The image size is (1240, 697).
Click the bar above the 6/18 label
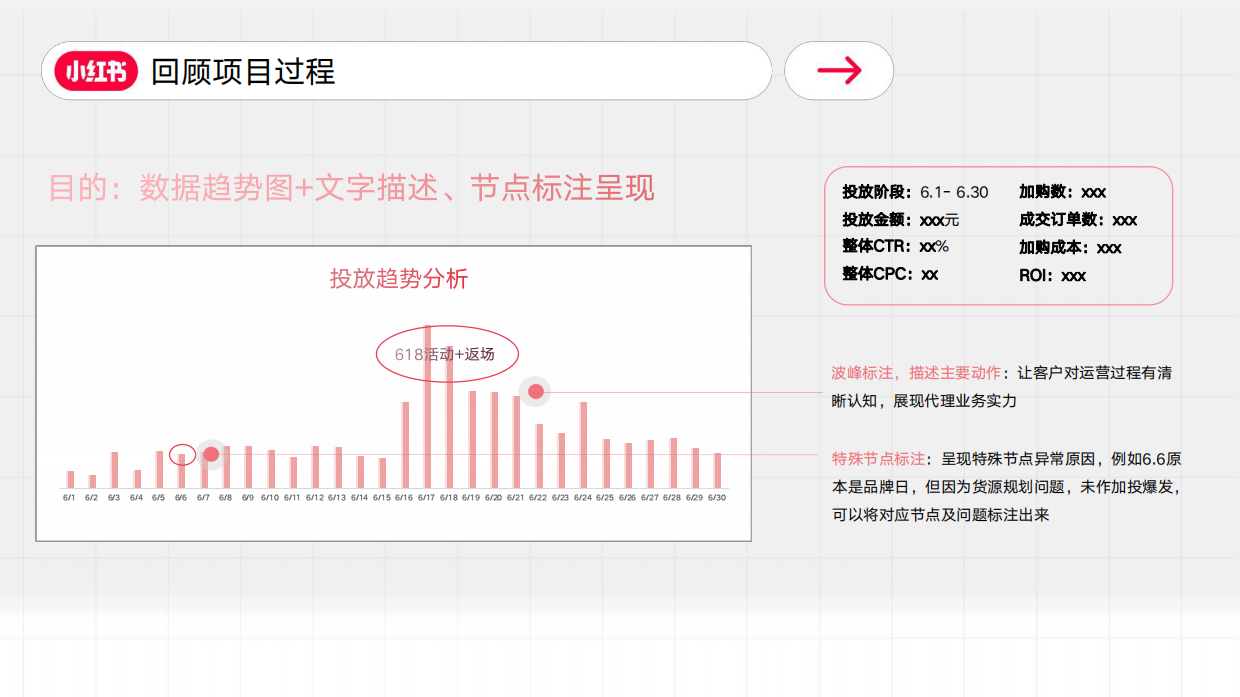[449, 416]
